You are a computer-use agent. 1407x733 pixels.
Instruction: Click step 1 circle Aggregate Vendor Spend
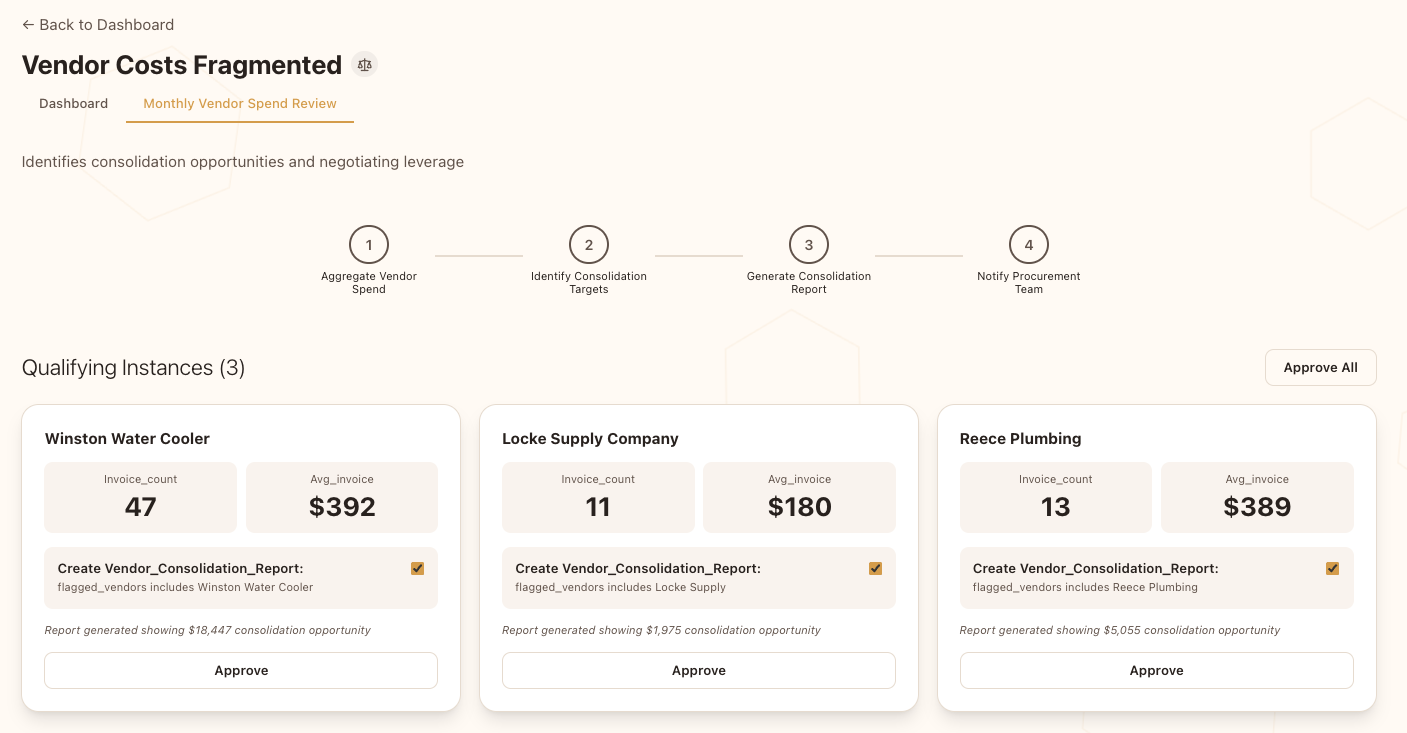click(x=369, y=245)
